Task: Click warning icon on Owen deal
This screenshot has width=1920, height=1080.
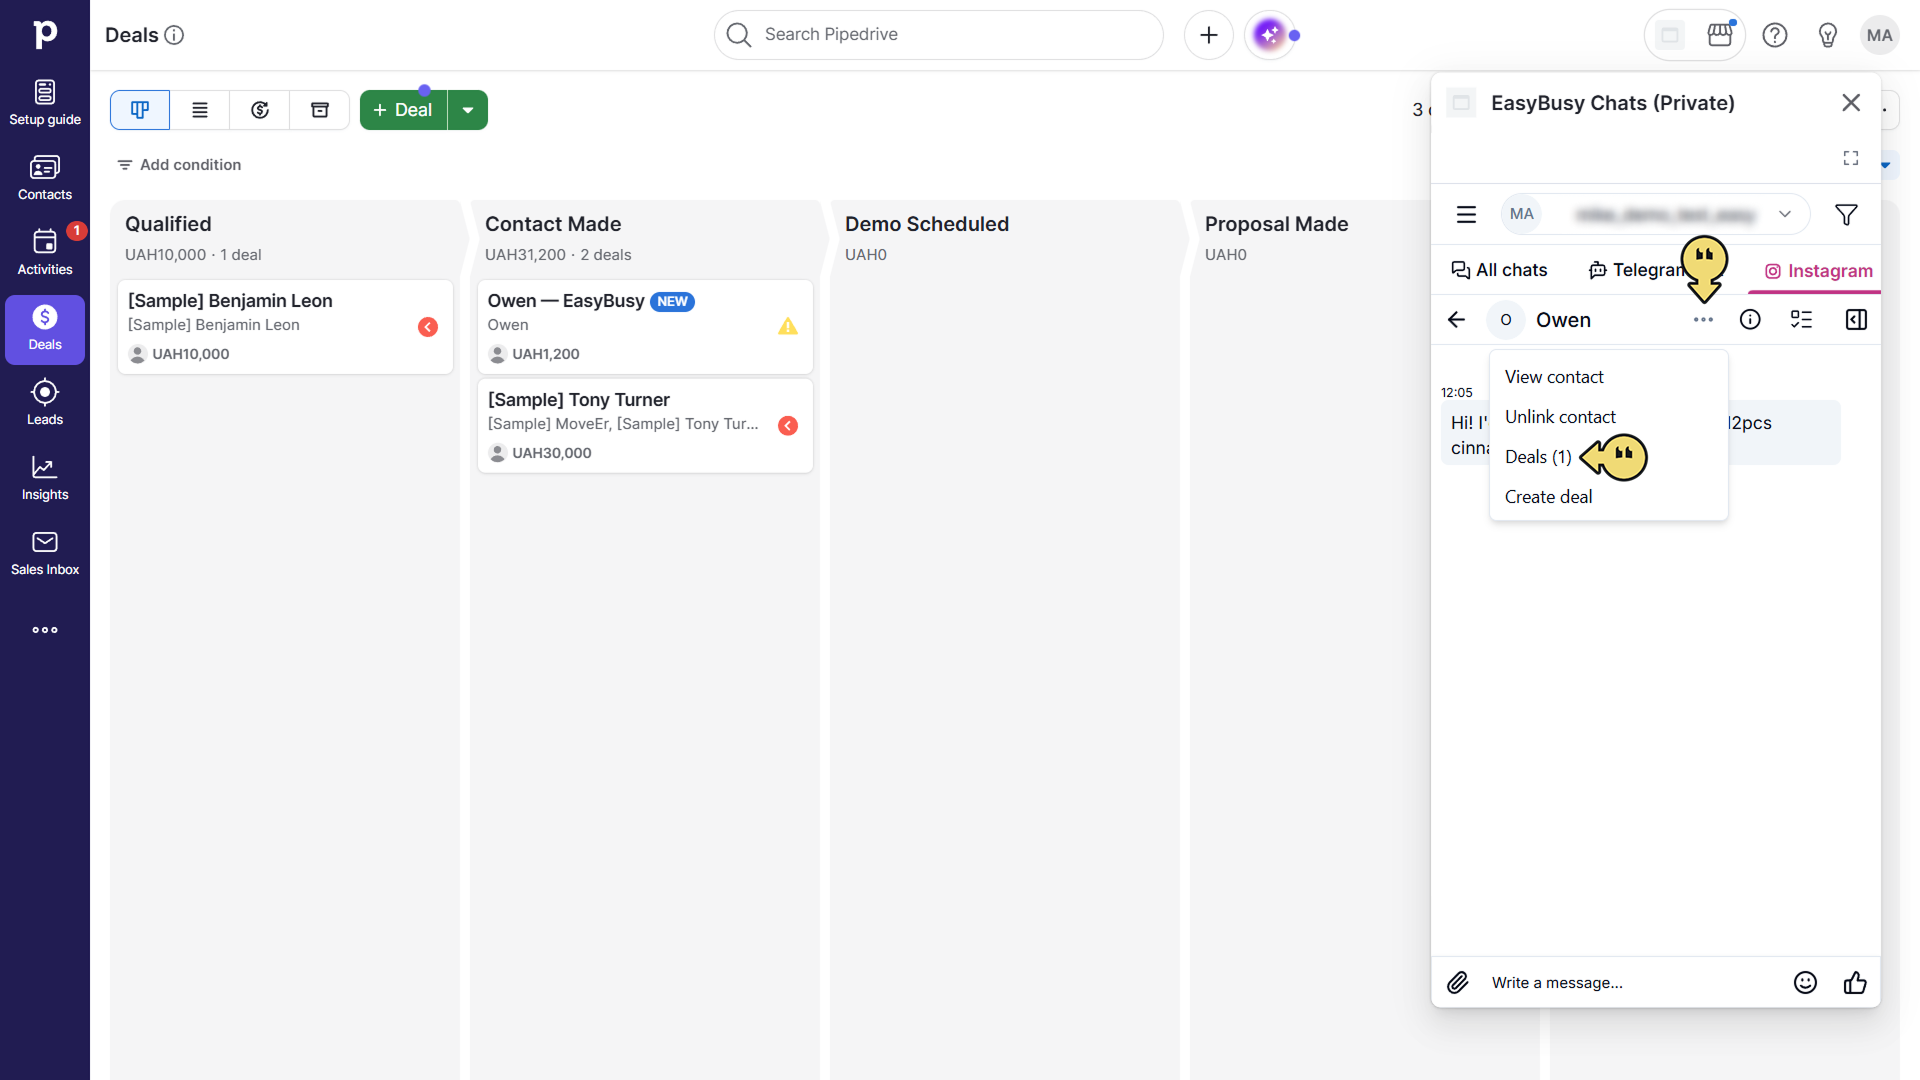Action: pos(788,326)
